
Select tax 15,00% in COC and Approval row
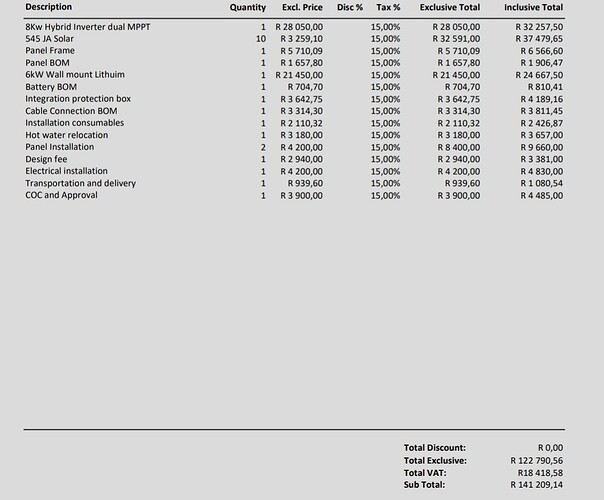386,195
